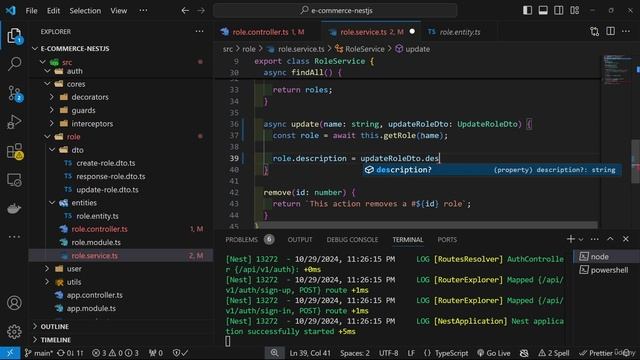Go back in navigation history
Screen dimensions: 640x360
(x=185, y=11)
